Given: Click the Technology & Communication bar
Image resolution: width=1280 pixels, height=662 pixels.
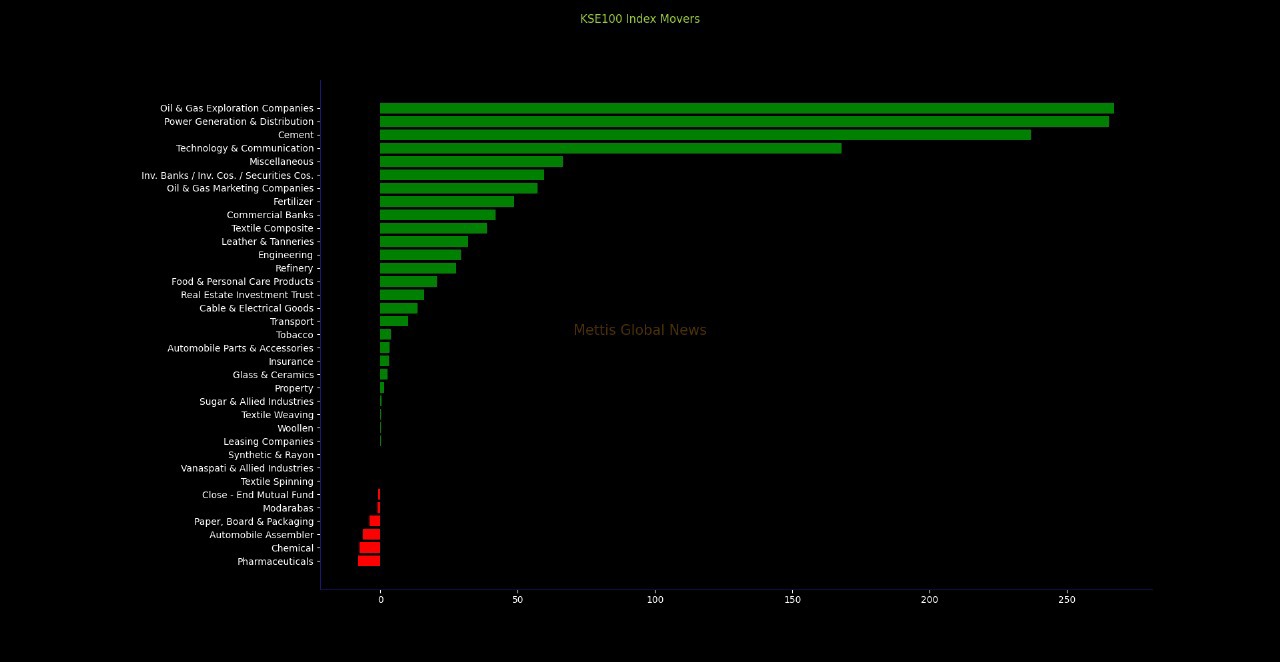Looking at the screenshot, I should pos(610,148).
